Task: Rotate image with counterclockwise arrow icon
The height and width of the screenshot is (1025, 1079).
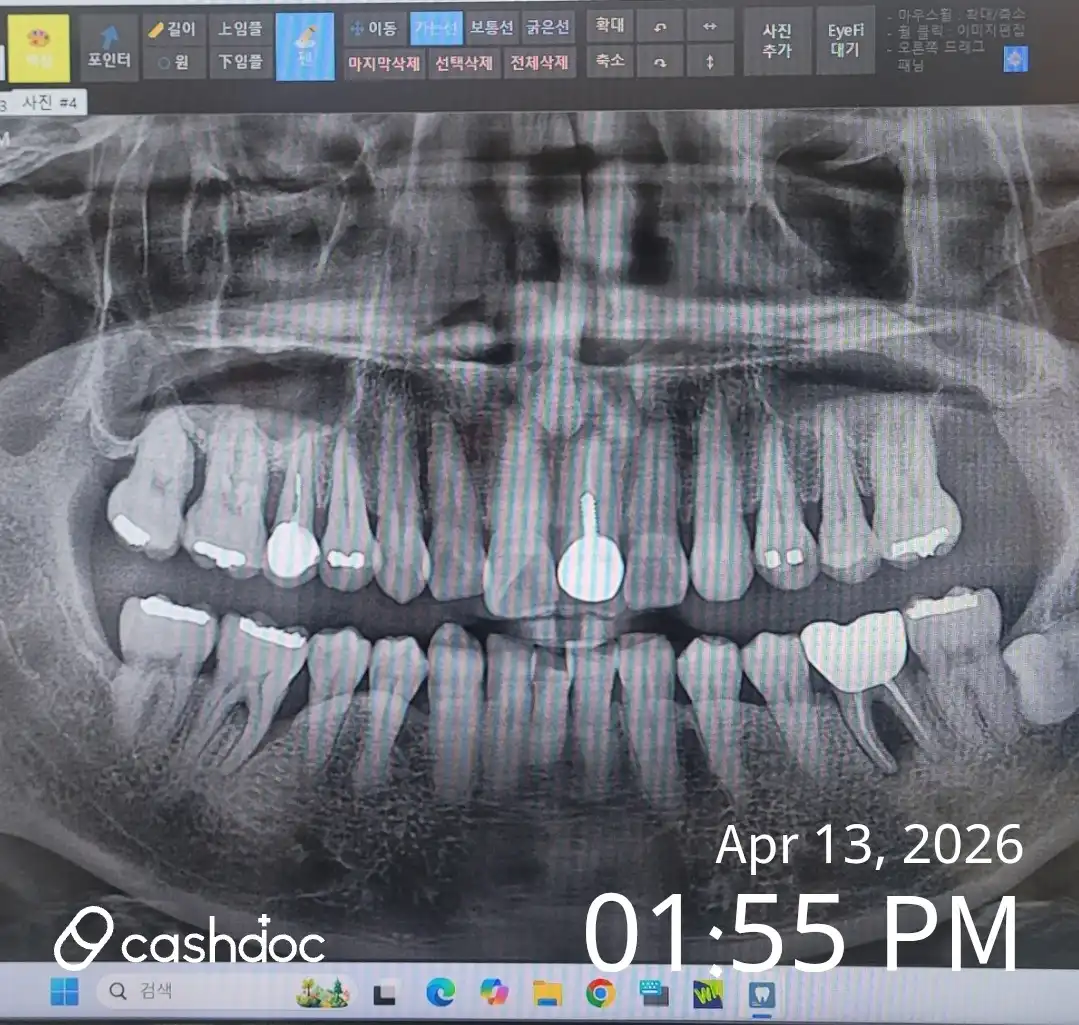Action: point(660,26)
